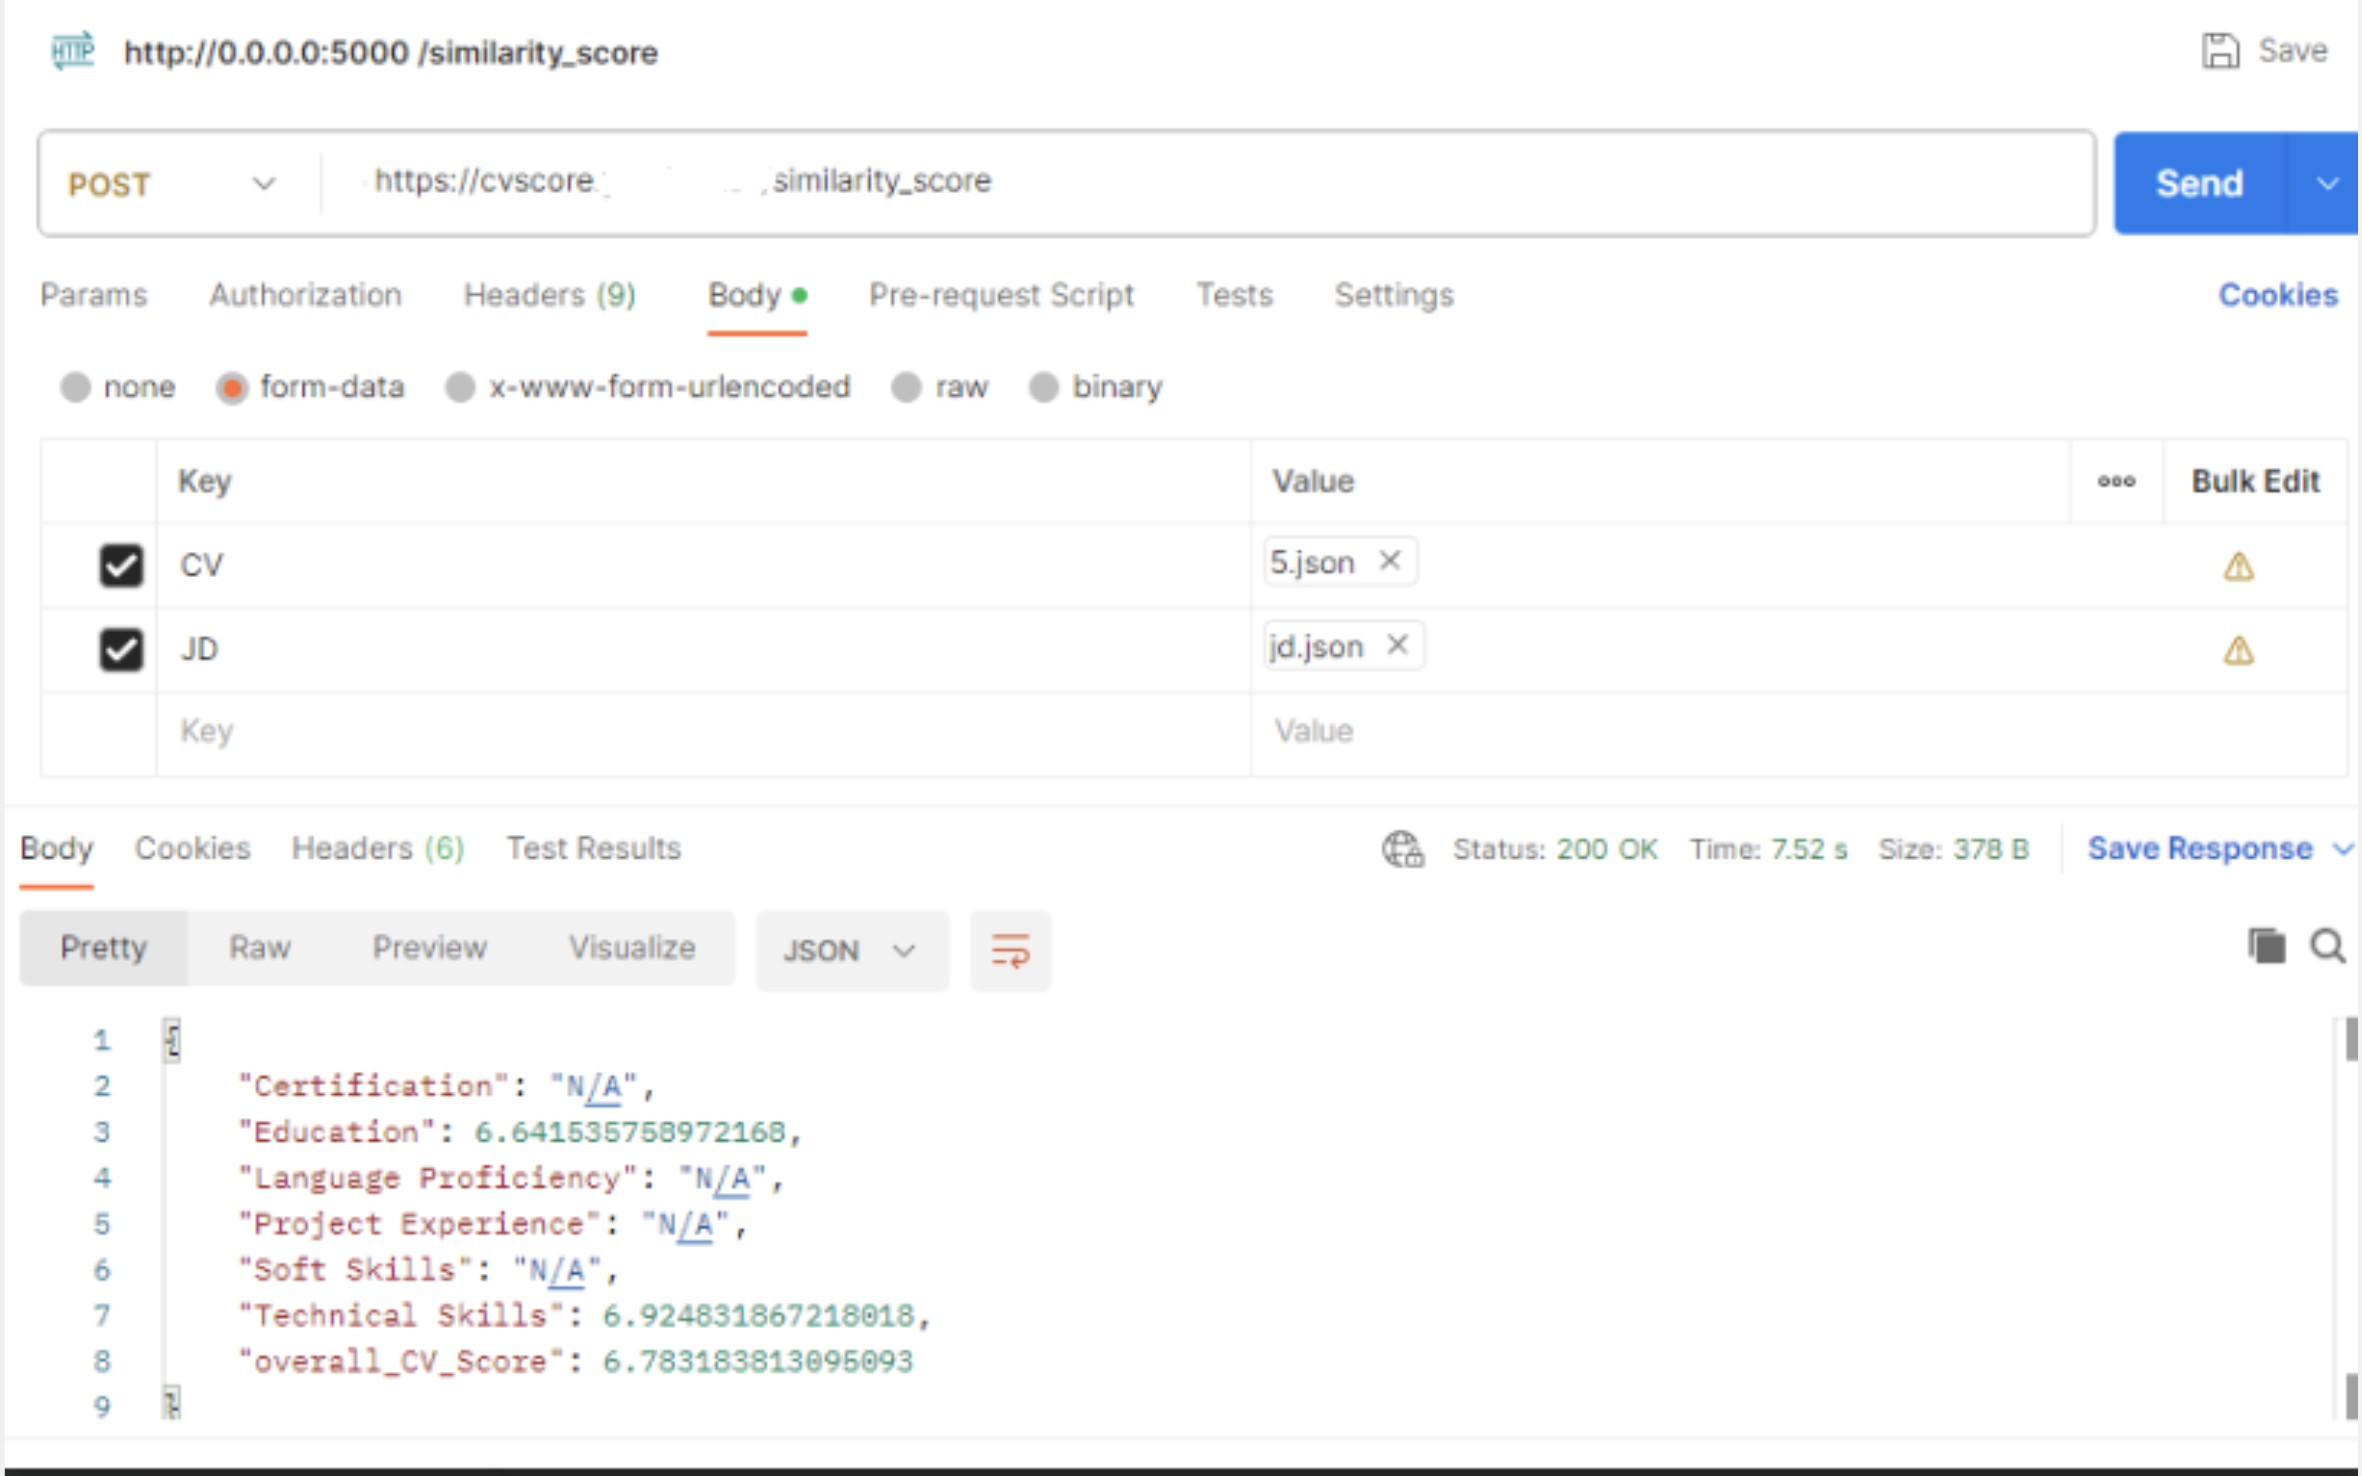
Task: Remove the 5.json file from the CV field
Action: [1389, 561]
